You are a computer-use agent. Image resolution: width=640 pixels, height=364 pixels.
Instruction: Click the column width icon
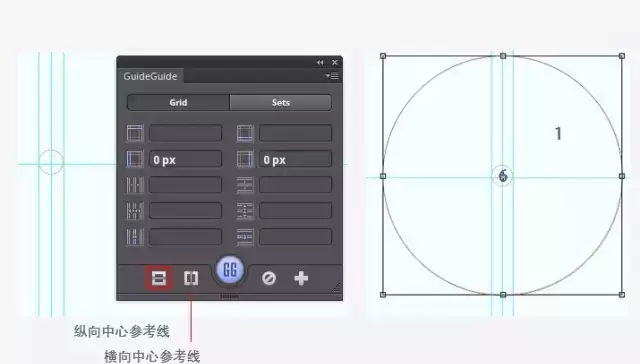[x=135, y=211]
